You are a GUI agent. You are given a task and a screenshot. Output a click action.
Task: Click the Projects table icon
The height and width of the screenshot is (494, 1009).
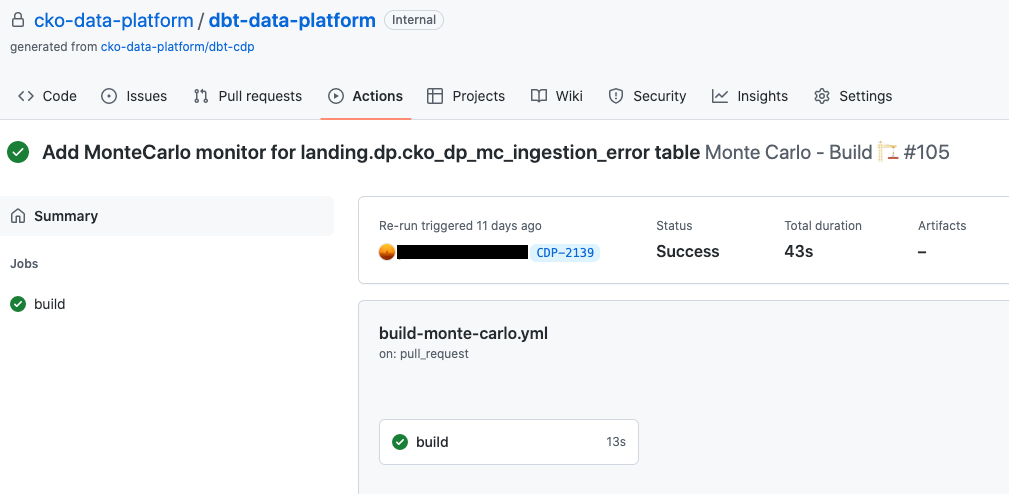435,96
